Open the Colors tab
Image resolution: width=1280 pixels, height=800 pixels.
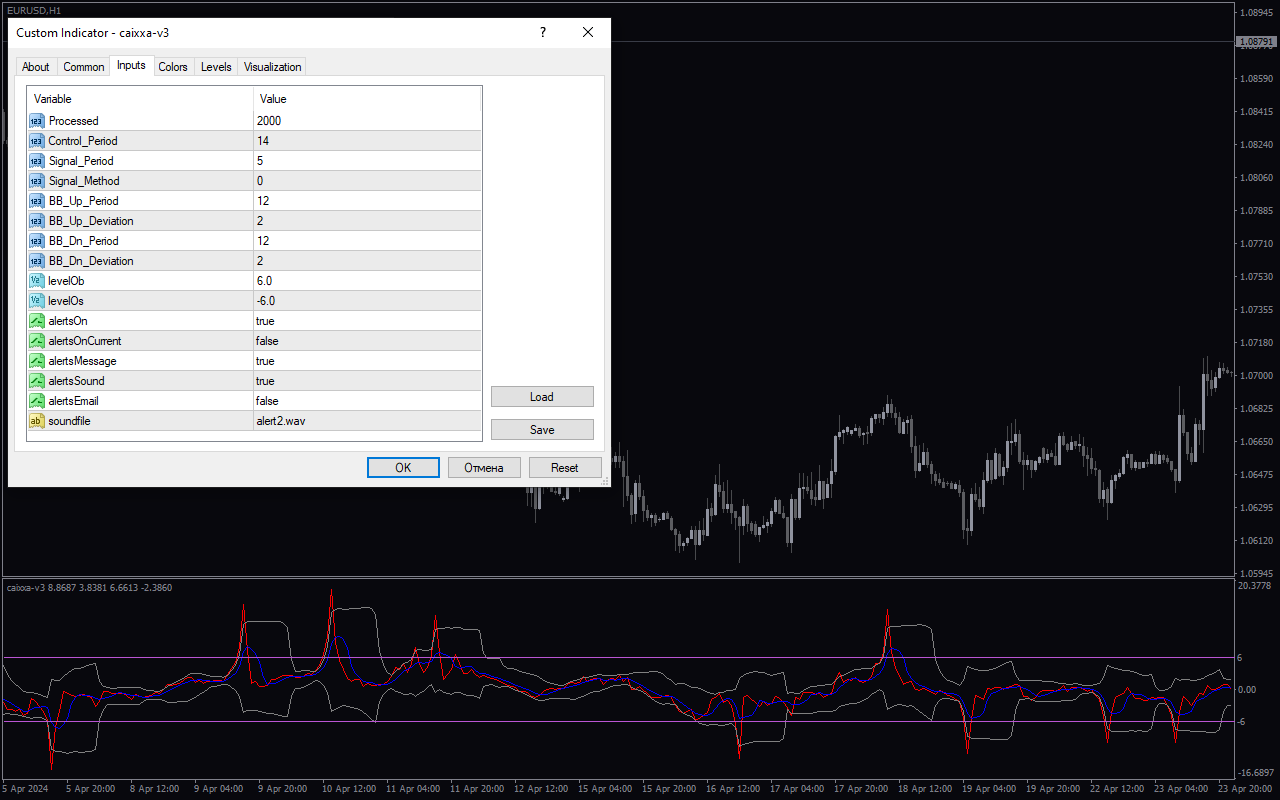pyautogui.click(x=173, y=67)
